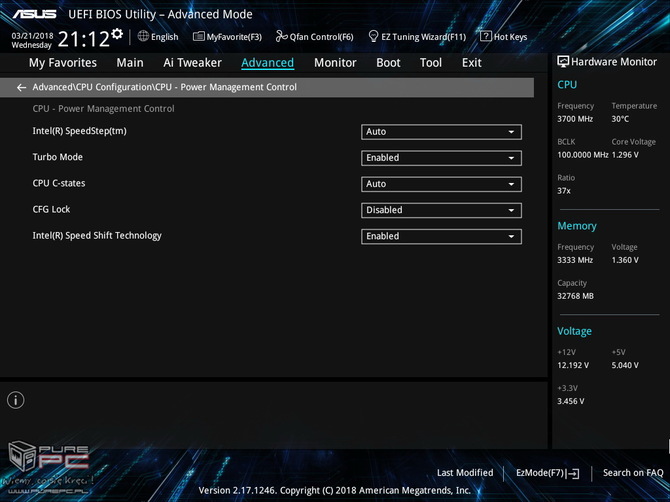This screenshot has width=670, height=502.
Task: Click the info icon in help area
Action: pos(16,400)
